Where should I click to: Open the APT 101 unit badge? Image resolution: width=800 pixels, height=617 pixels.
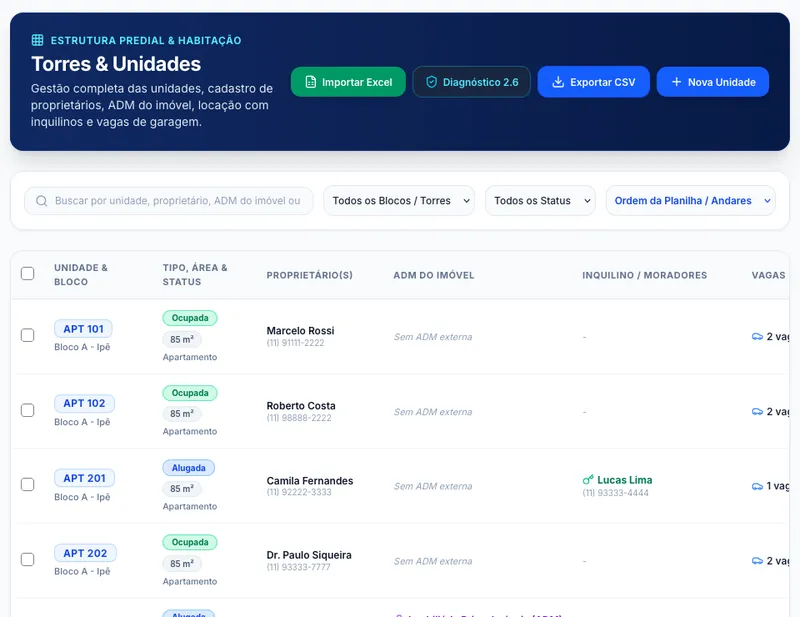(x=83, y=329)
